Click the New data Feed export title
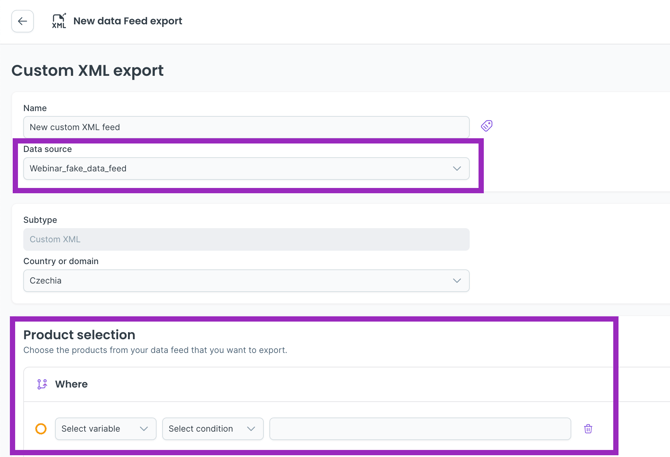Image resolution: width=670 pixels, height=457 pixels. coord(127,21)
